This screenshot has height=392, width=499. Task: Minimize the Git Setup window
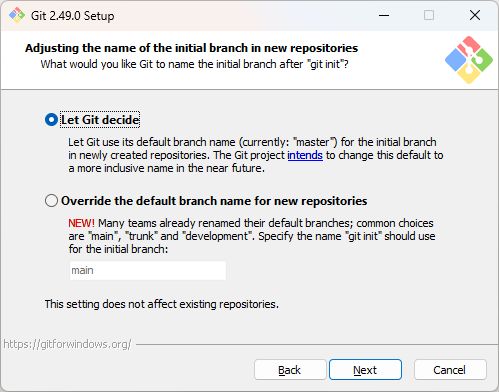384,15
